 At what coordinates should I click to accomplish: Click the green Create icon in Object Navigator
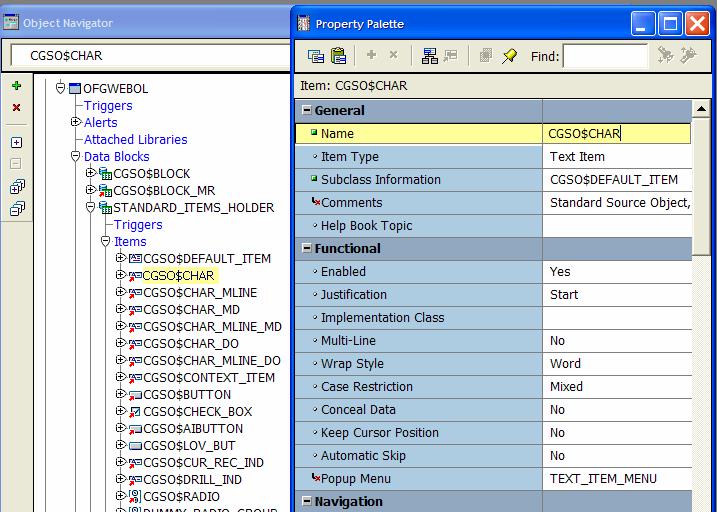[16, 88]
